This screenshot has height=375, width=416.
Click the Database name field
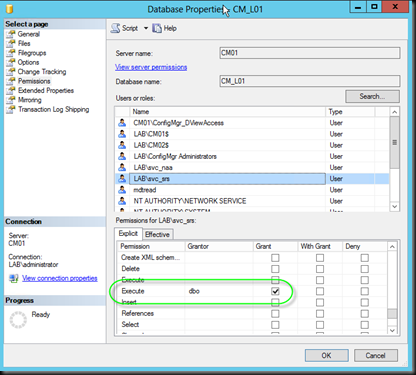[x=310, y=81]
